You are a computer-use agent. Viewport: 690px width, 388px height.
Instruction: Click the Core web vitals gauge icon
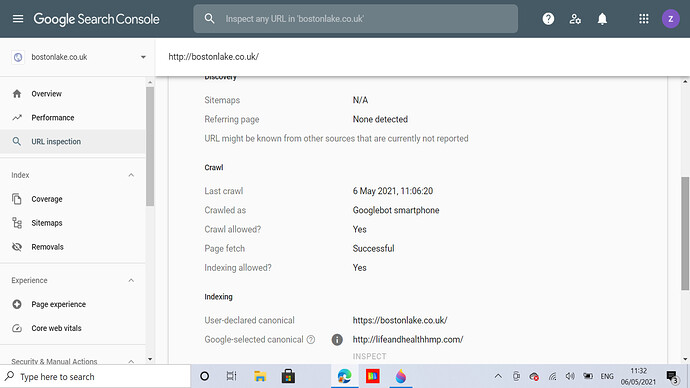pyautogui.click(x=17, y=328)
